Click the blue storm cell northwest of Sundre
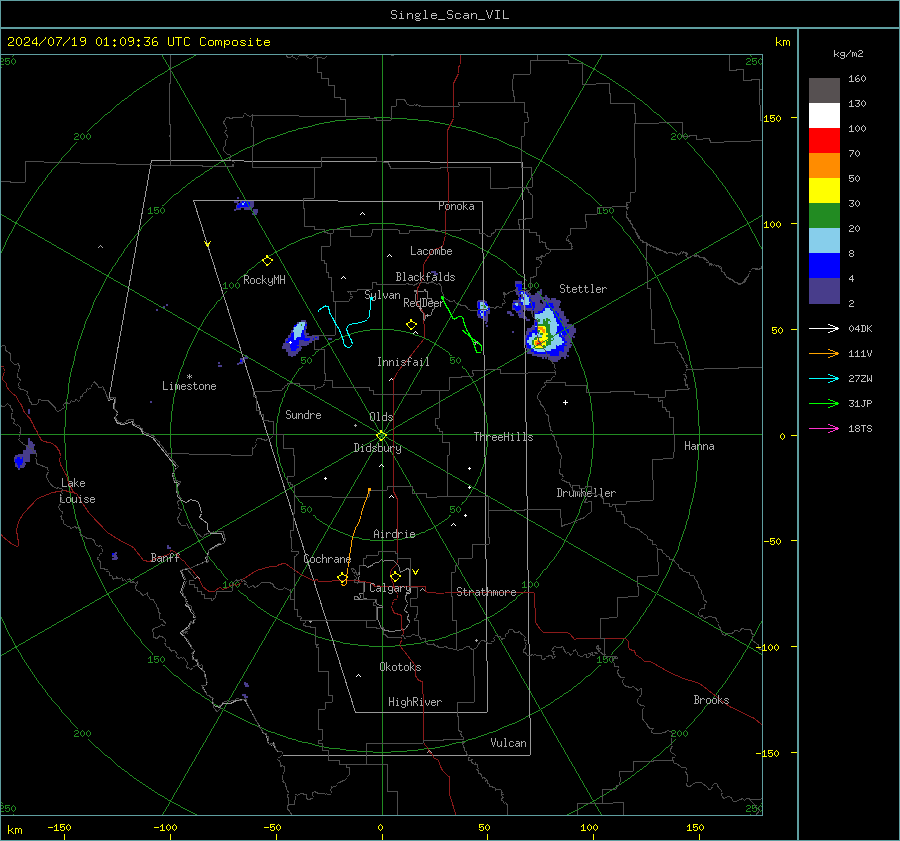 [x=298, y=336]
